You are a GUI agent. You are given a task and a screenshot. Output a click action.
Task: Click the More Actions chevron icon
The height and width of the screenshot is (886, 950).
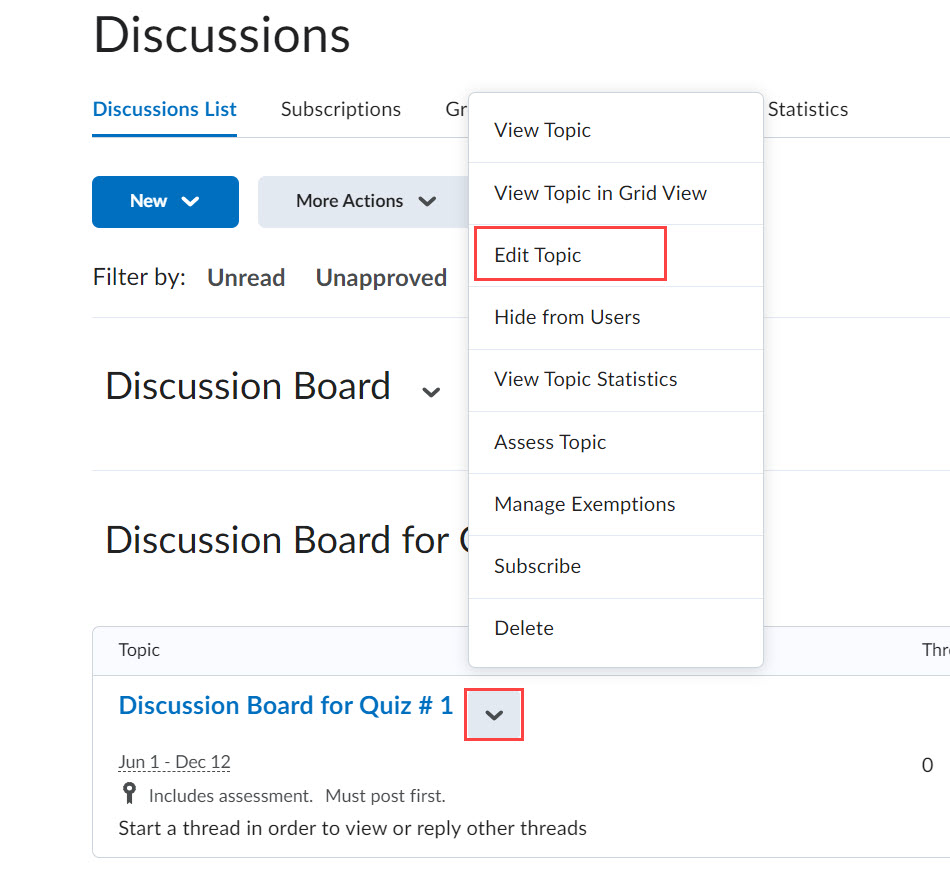(x=428, y=201)
